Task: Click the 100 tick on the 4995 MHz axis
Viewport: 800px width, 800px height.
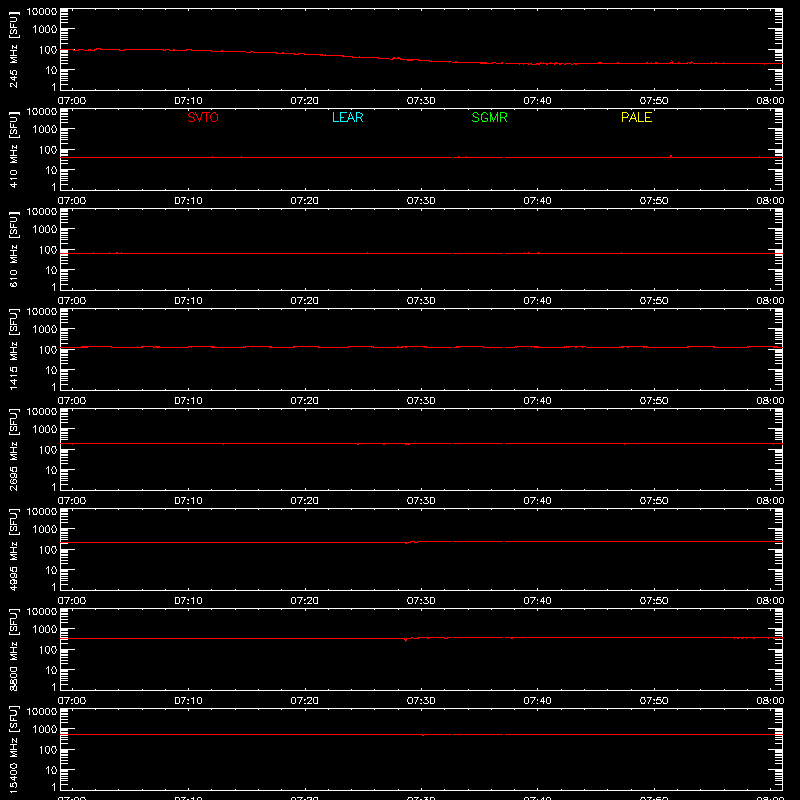Action: point(48,550)
